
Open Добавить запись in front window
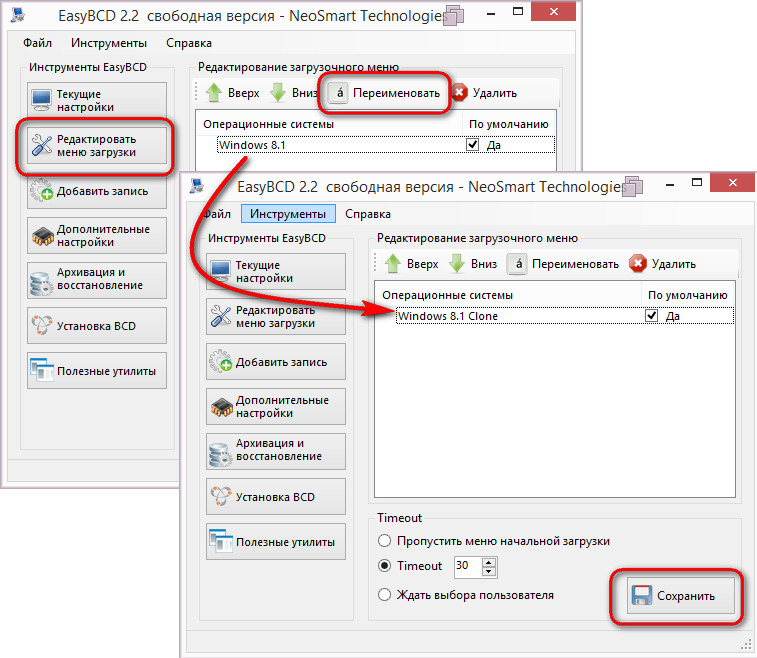(276, 362)
